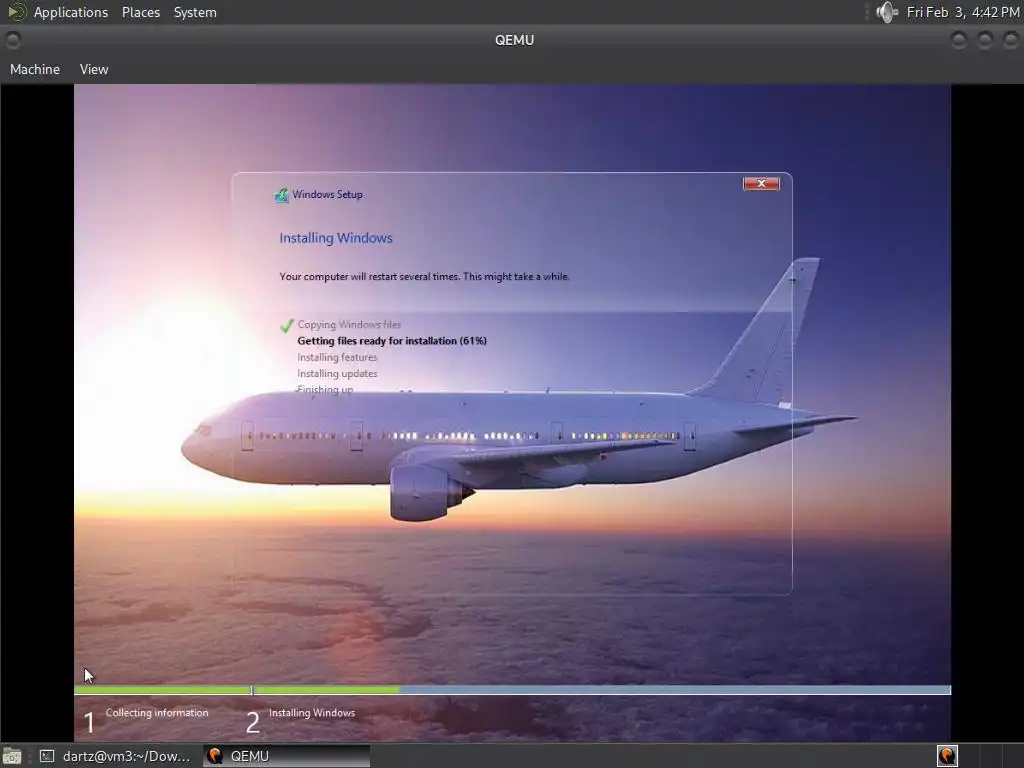This screenshot has height=768, width=1024.
Task: Open QEMU's Machine menu
Action: click(35, 69)
